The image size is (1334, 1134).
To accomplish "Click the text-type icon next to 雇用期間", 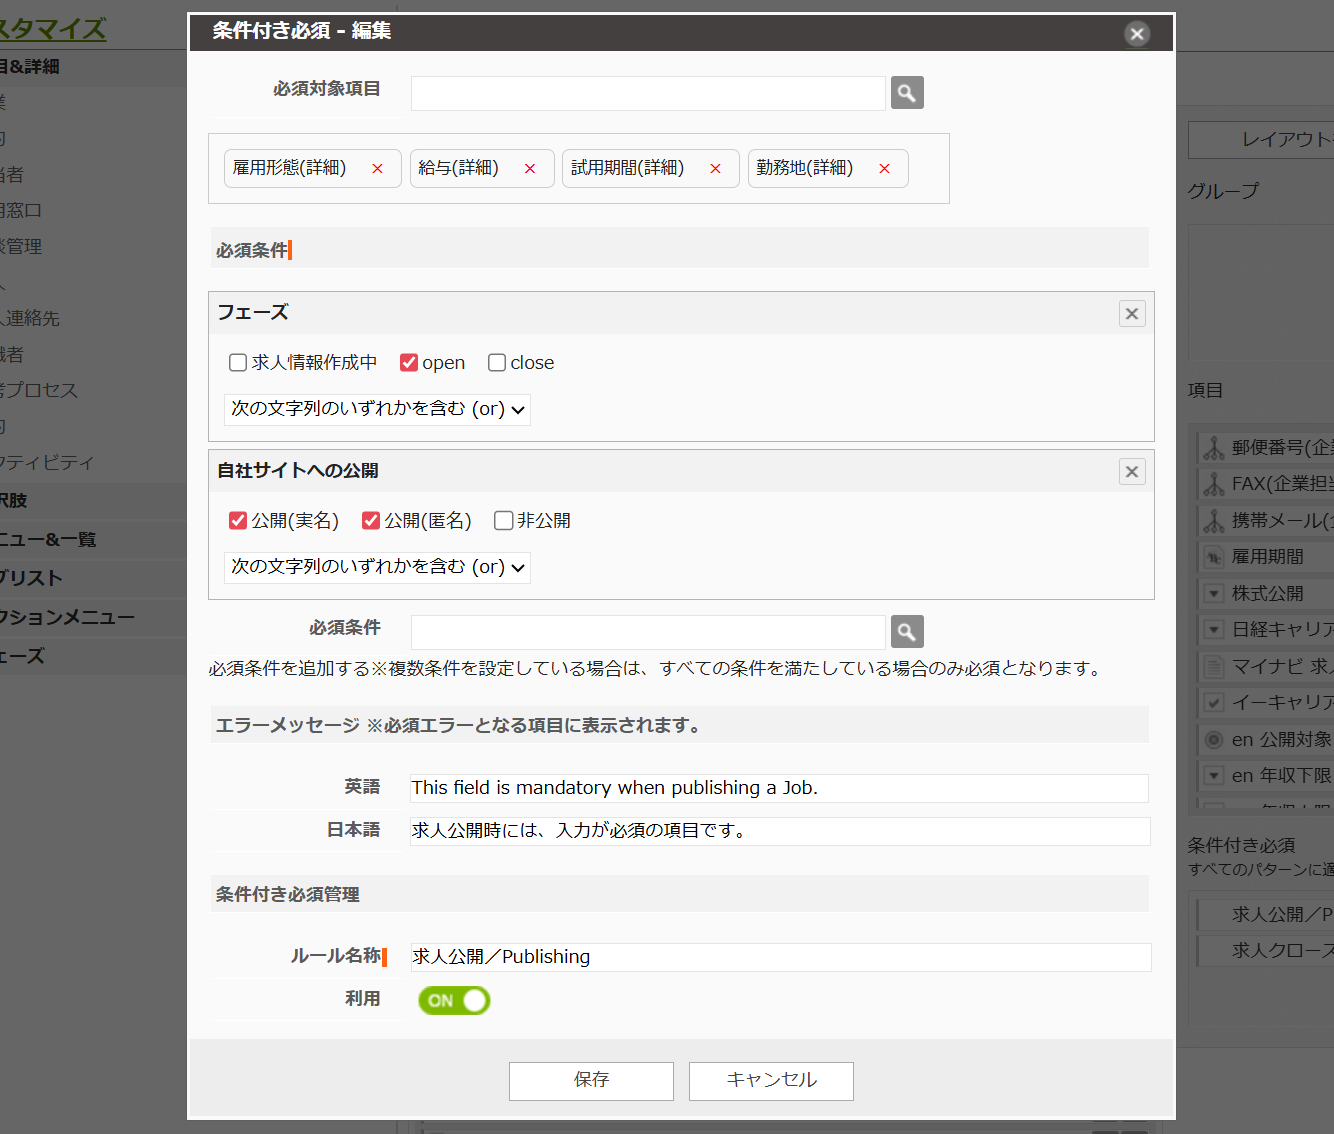I will tap(1212, 556).
